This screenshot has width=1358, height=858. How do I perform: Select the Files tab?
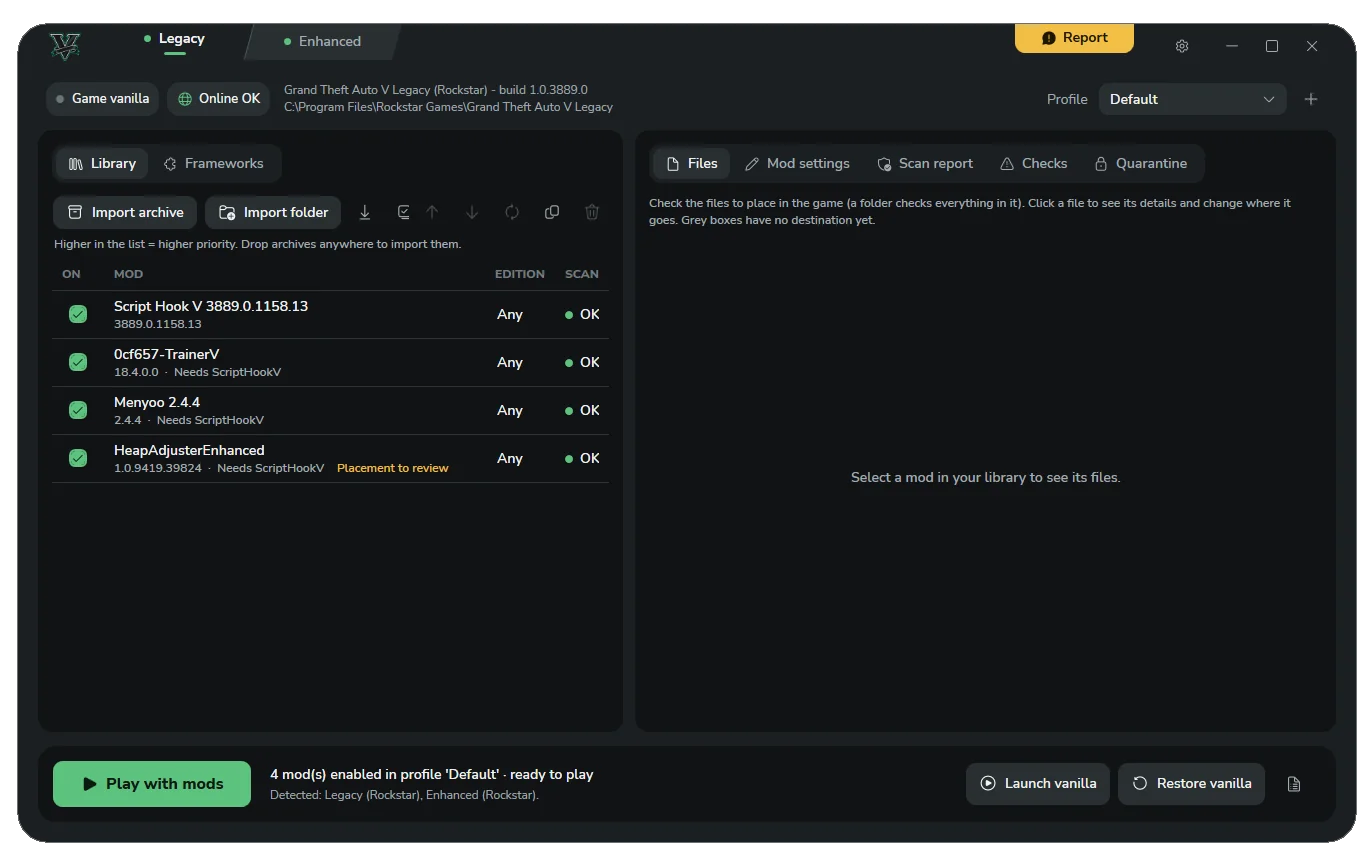coord(692,163)
